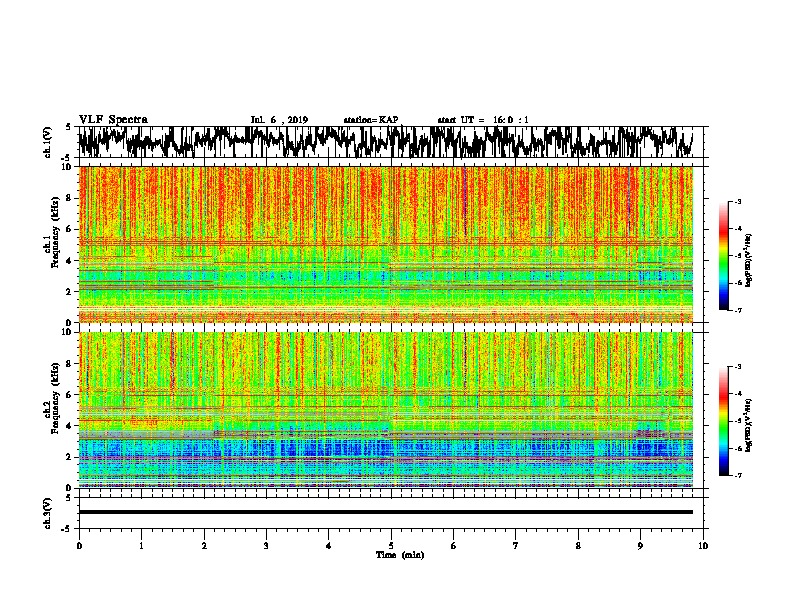Click the "4" kHz tick on ch.1 frequency axis

point(70,261)
